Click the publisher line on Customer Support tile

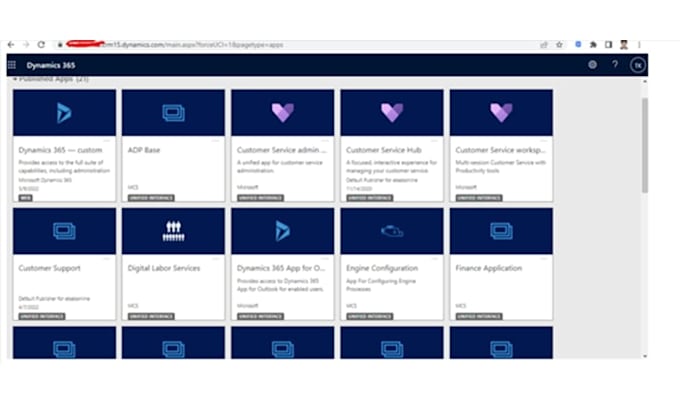tap(54, 299)
